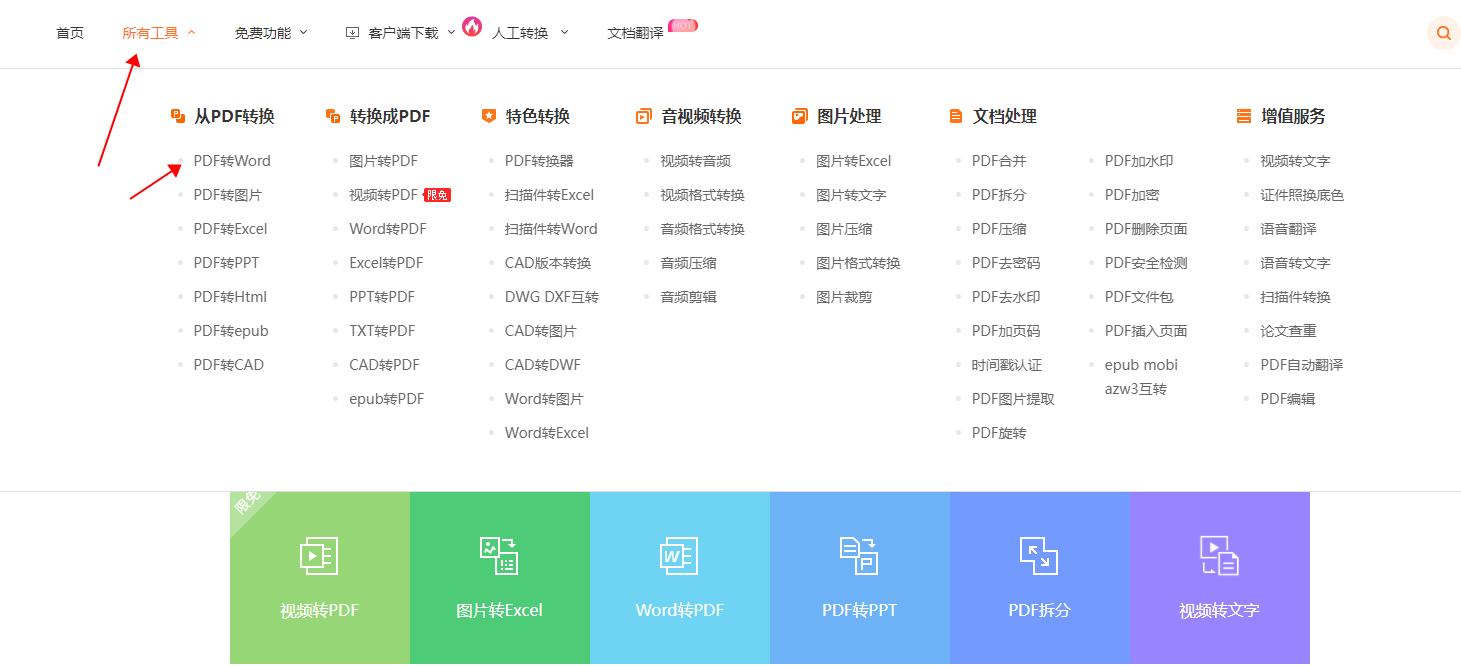This screenshot has height=666, width=1461.
Task: Click the 特色转换 shield icon
Action: (x=489, y=116)
